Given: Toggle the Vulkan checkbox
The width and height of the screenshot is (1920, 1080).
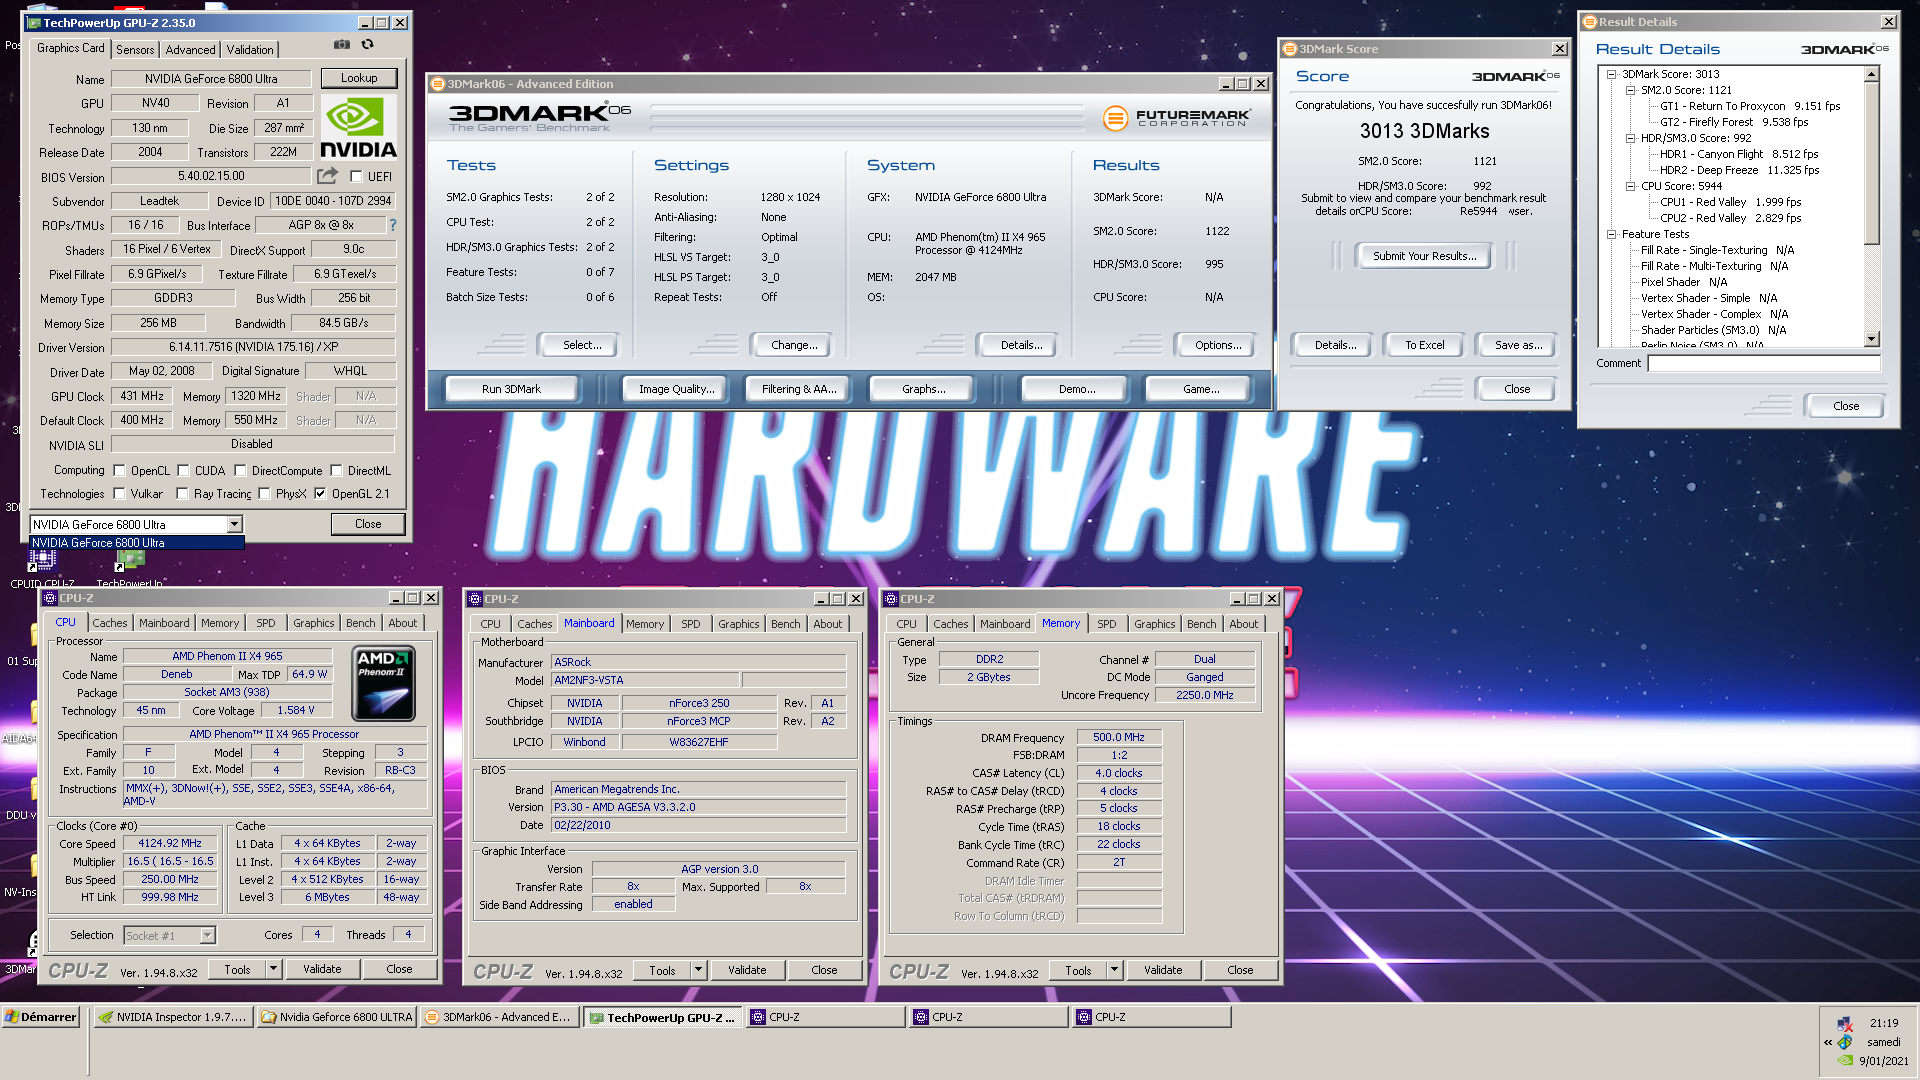Looking at the screenshot, I should (119, 493).
